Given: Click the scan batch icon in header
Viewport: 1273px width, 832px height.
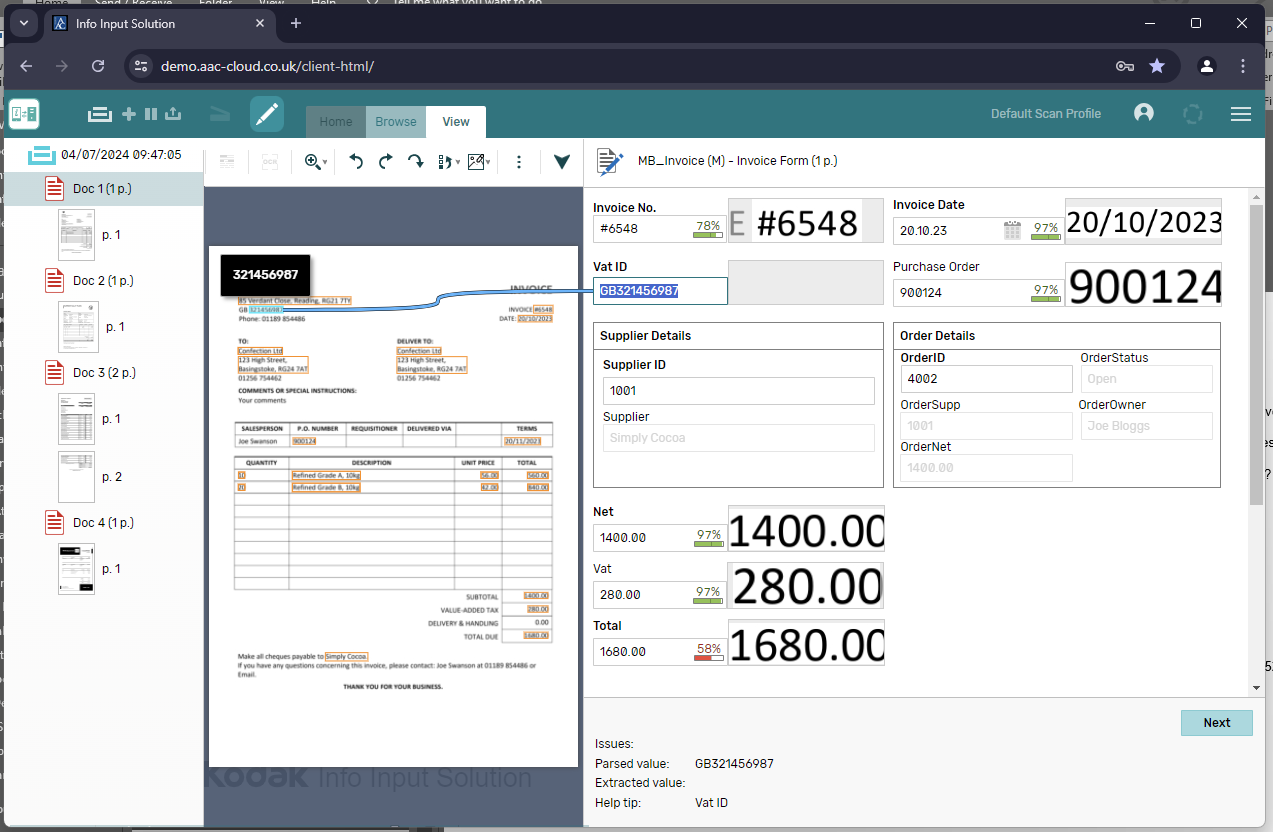Looking at the screenshot, I should [x=100, y=114].
